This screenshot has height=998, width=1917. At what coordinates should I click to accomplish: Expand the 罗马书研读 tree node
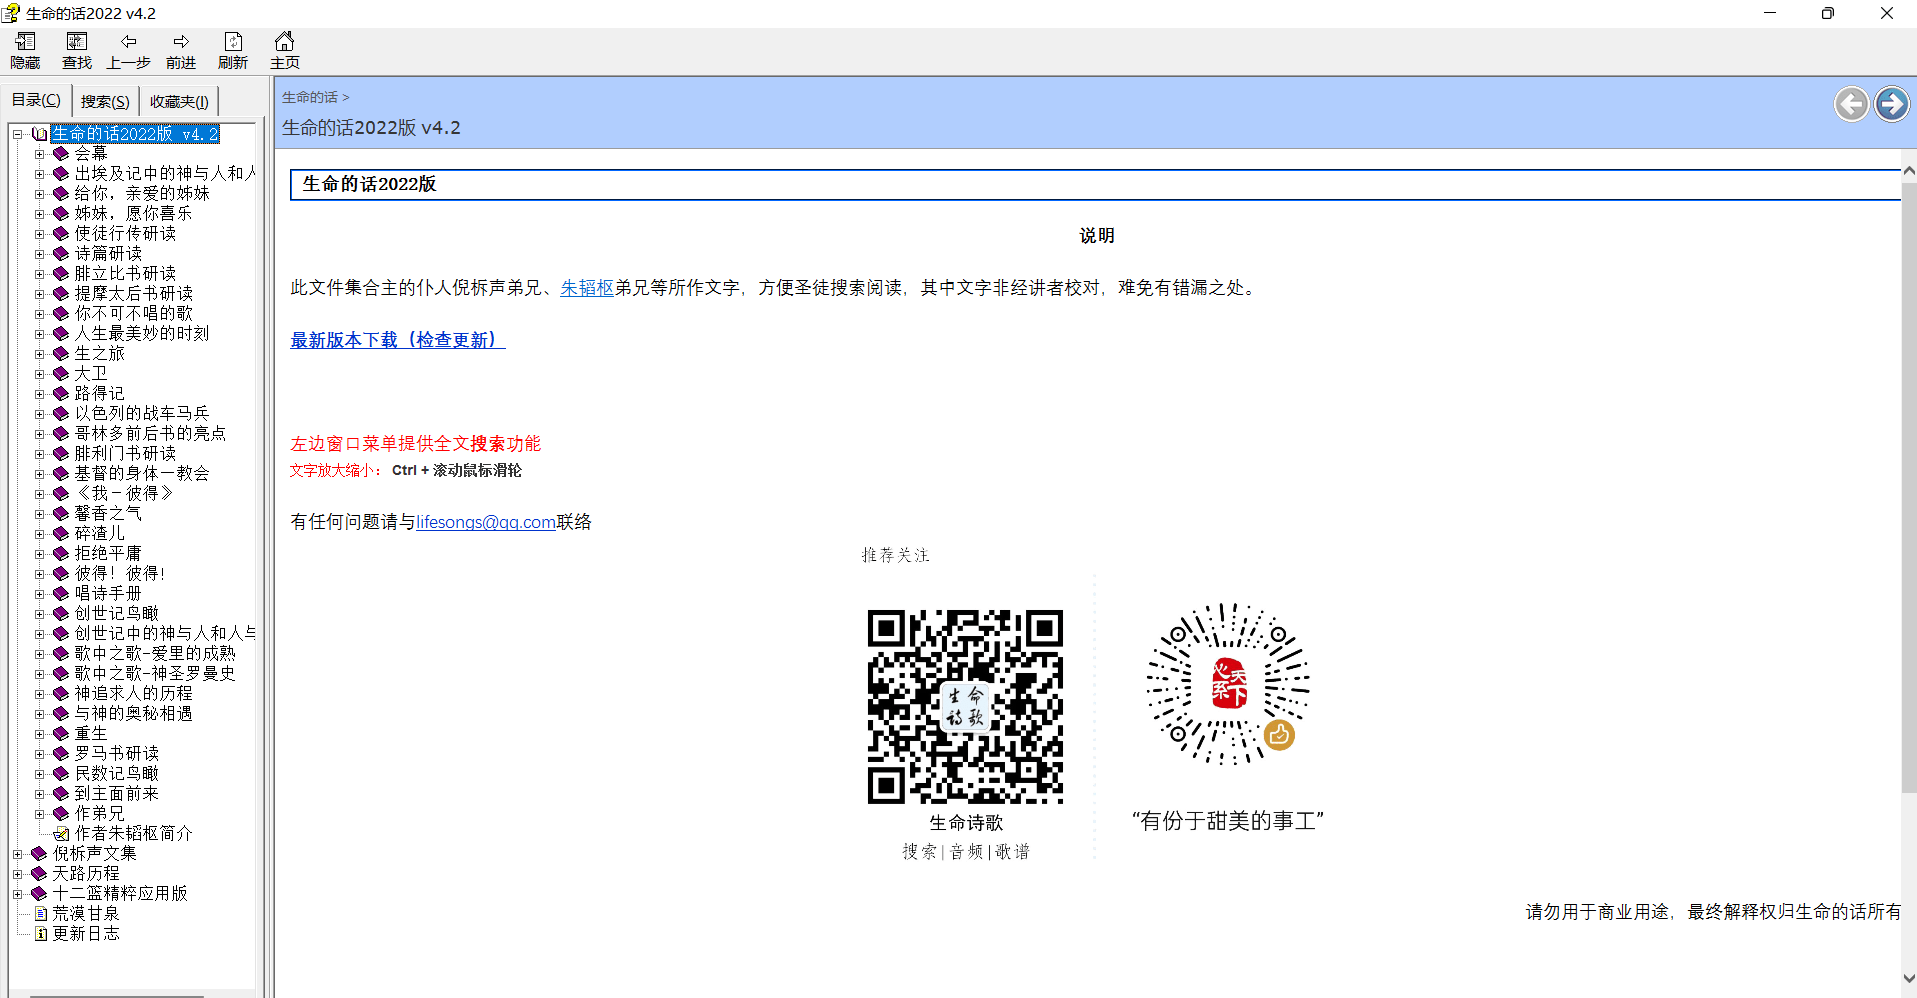coord(39,754)
